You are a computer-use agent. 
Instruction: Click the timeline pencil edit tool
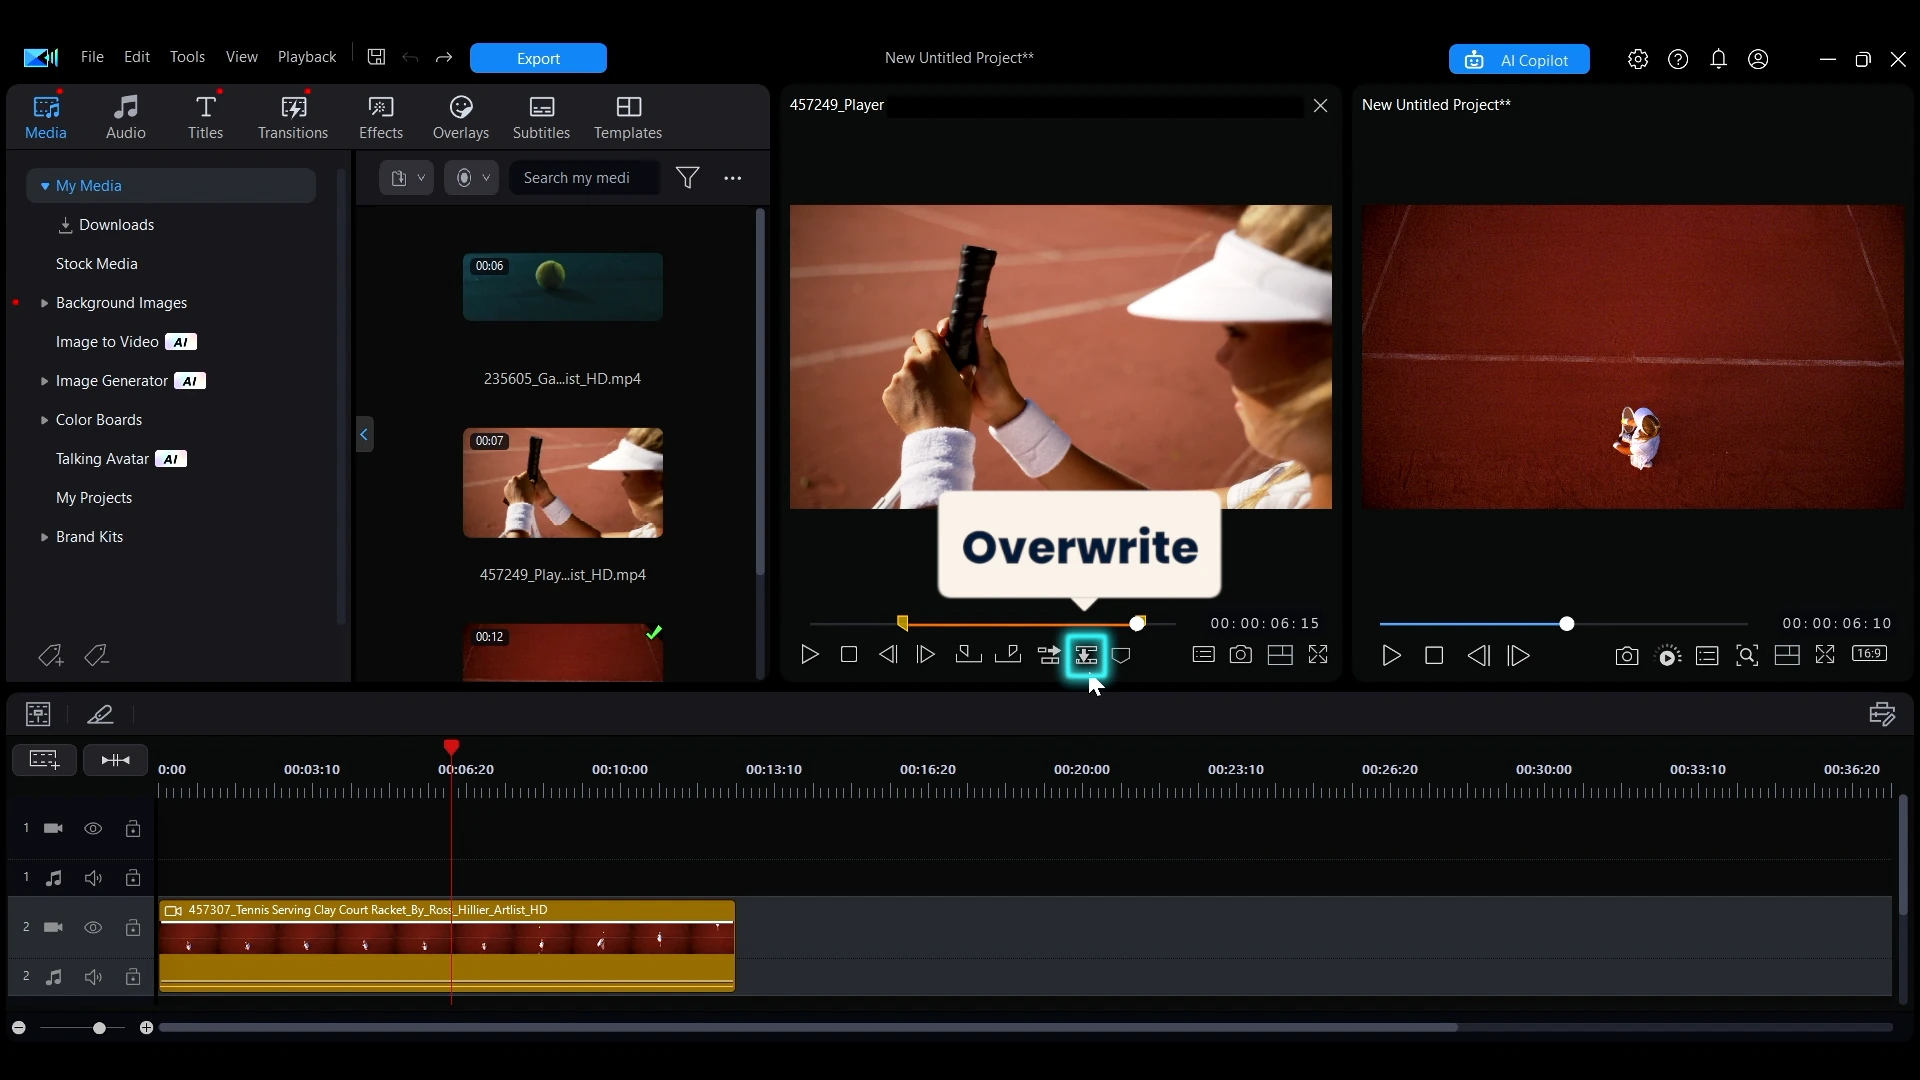[x=100, y=714]
